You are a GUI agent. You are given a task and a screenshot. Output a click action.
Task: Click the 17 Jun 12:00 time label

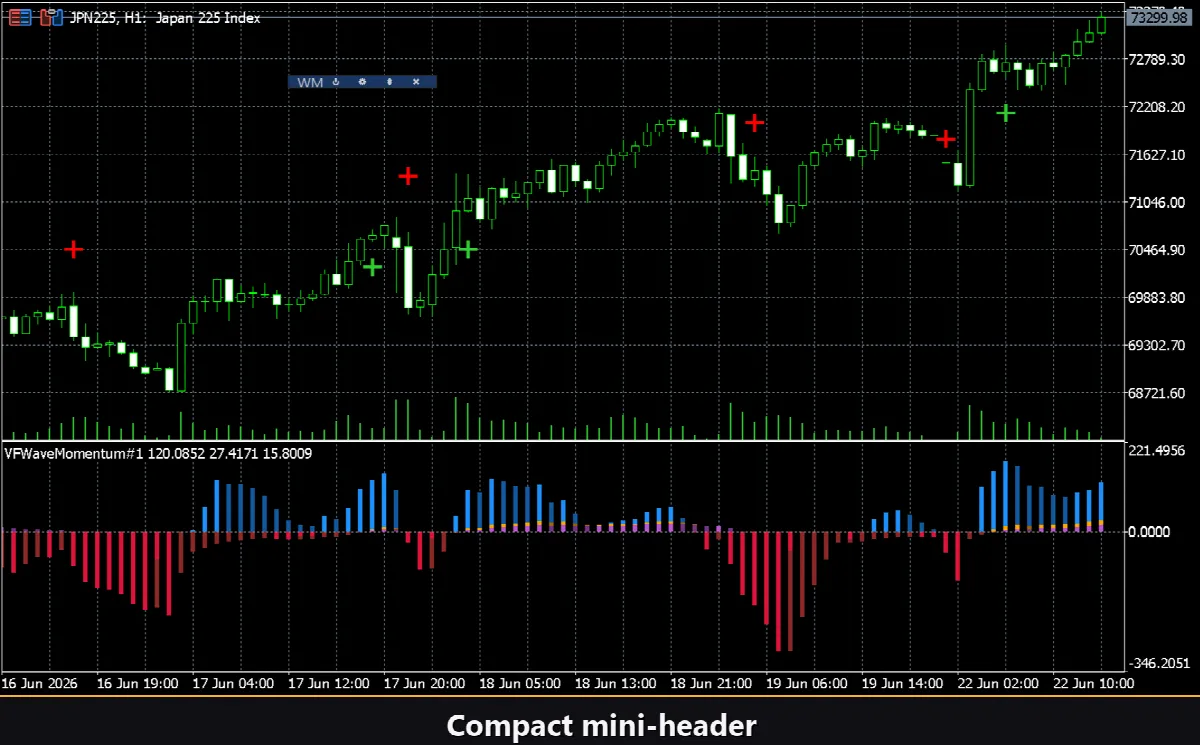[329, 684]
